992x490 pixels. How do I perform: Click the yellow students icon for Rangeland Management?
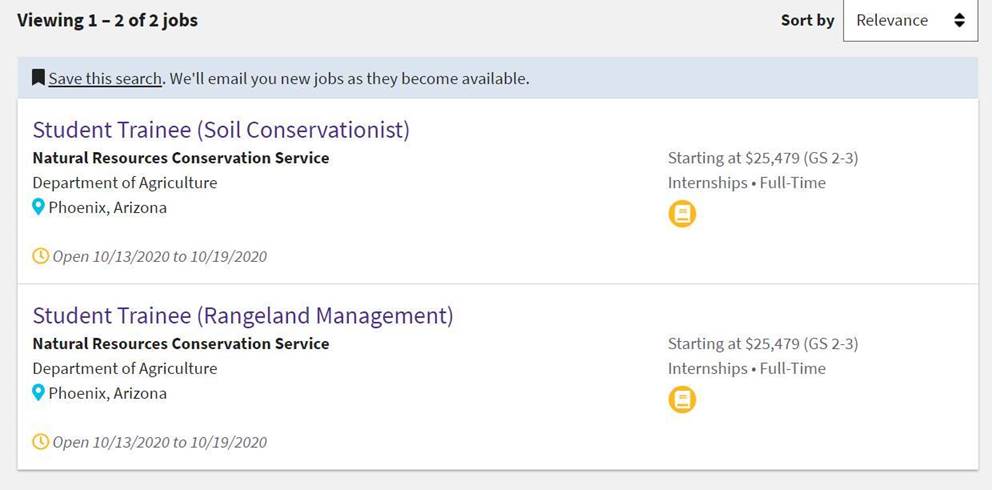(682, 400)
